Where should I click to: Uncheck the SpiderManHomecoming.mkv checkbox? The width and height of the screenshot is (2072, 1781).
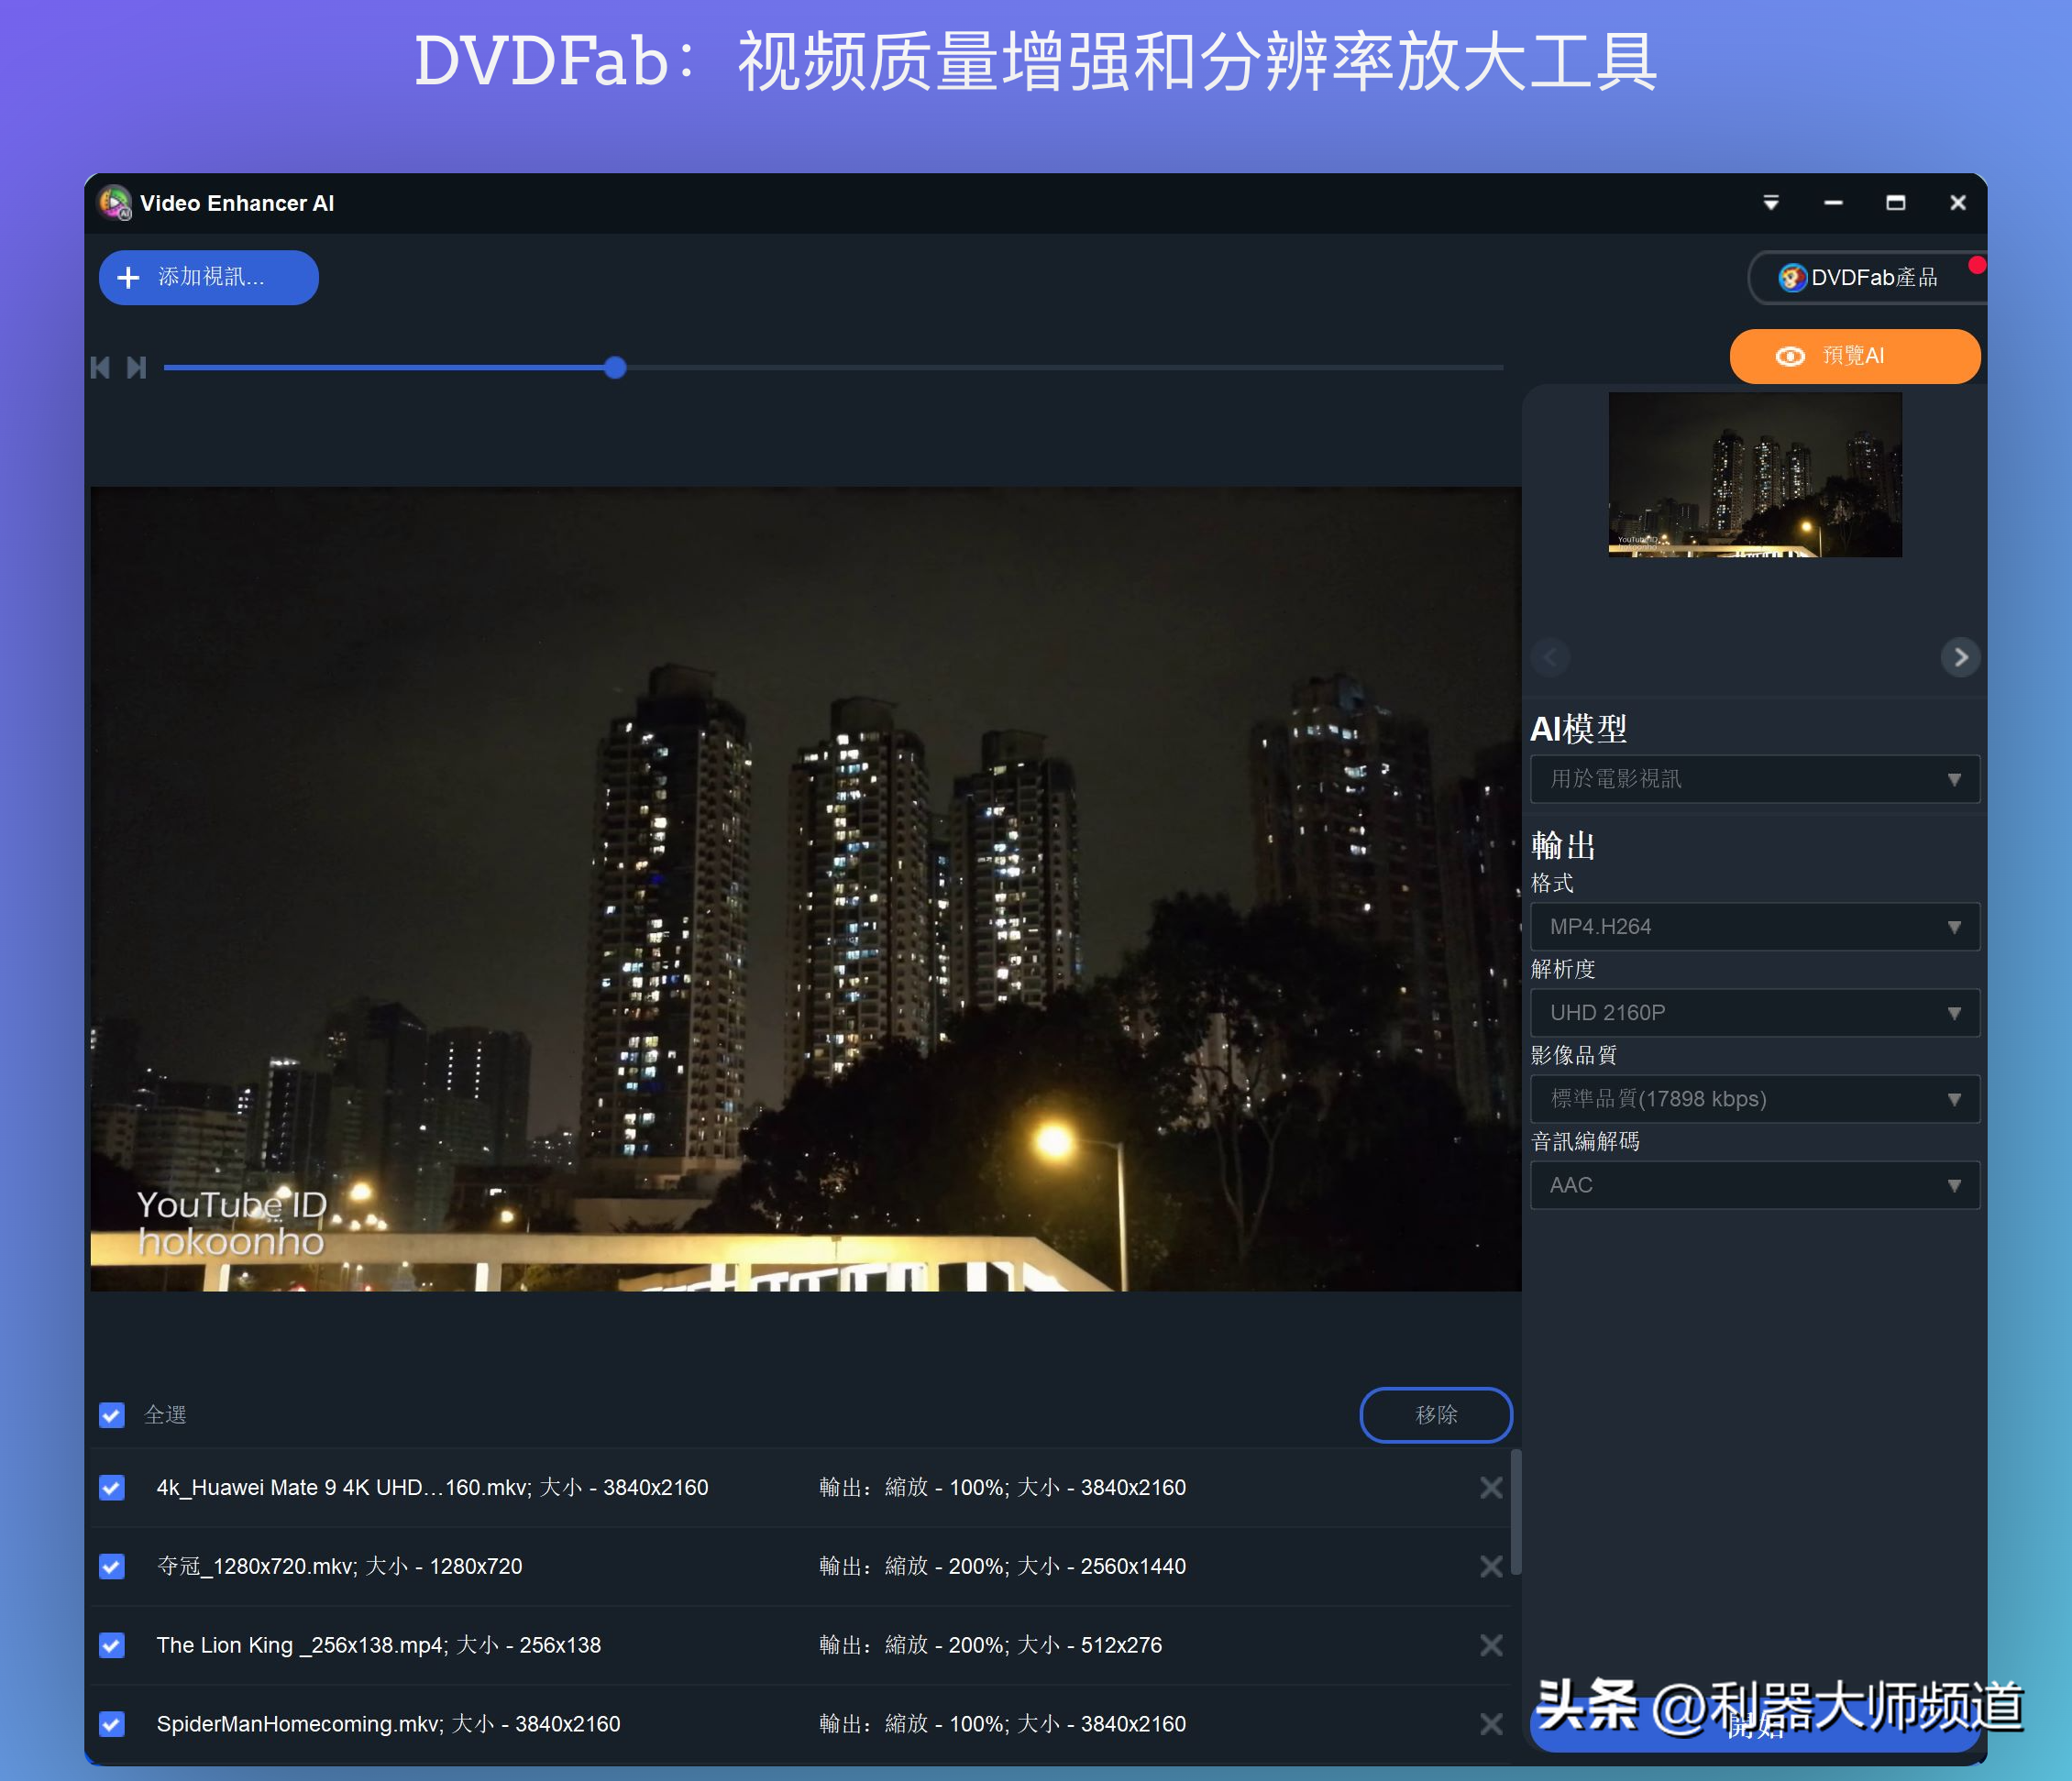click(112, 1724)
